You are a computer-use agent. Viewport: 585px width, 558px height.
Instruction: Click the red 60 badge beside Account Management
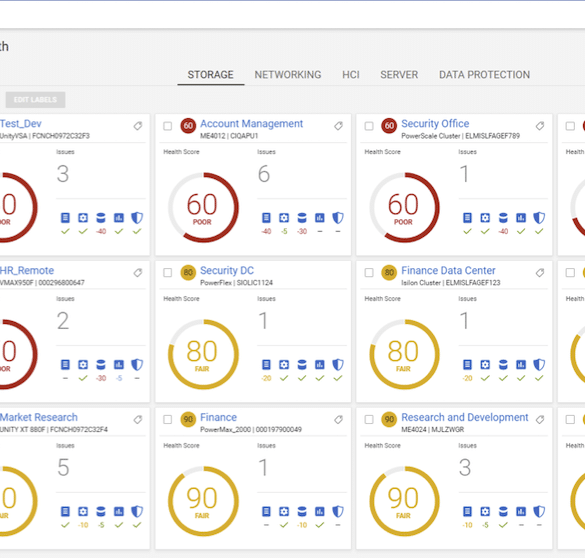pos(188,126)
